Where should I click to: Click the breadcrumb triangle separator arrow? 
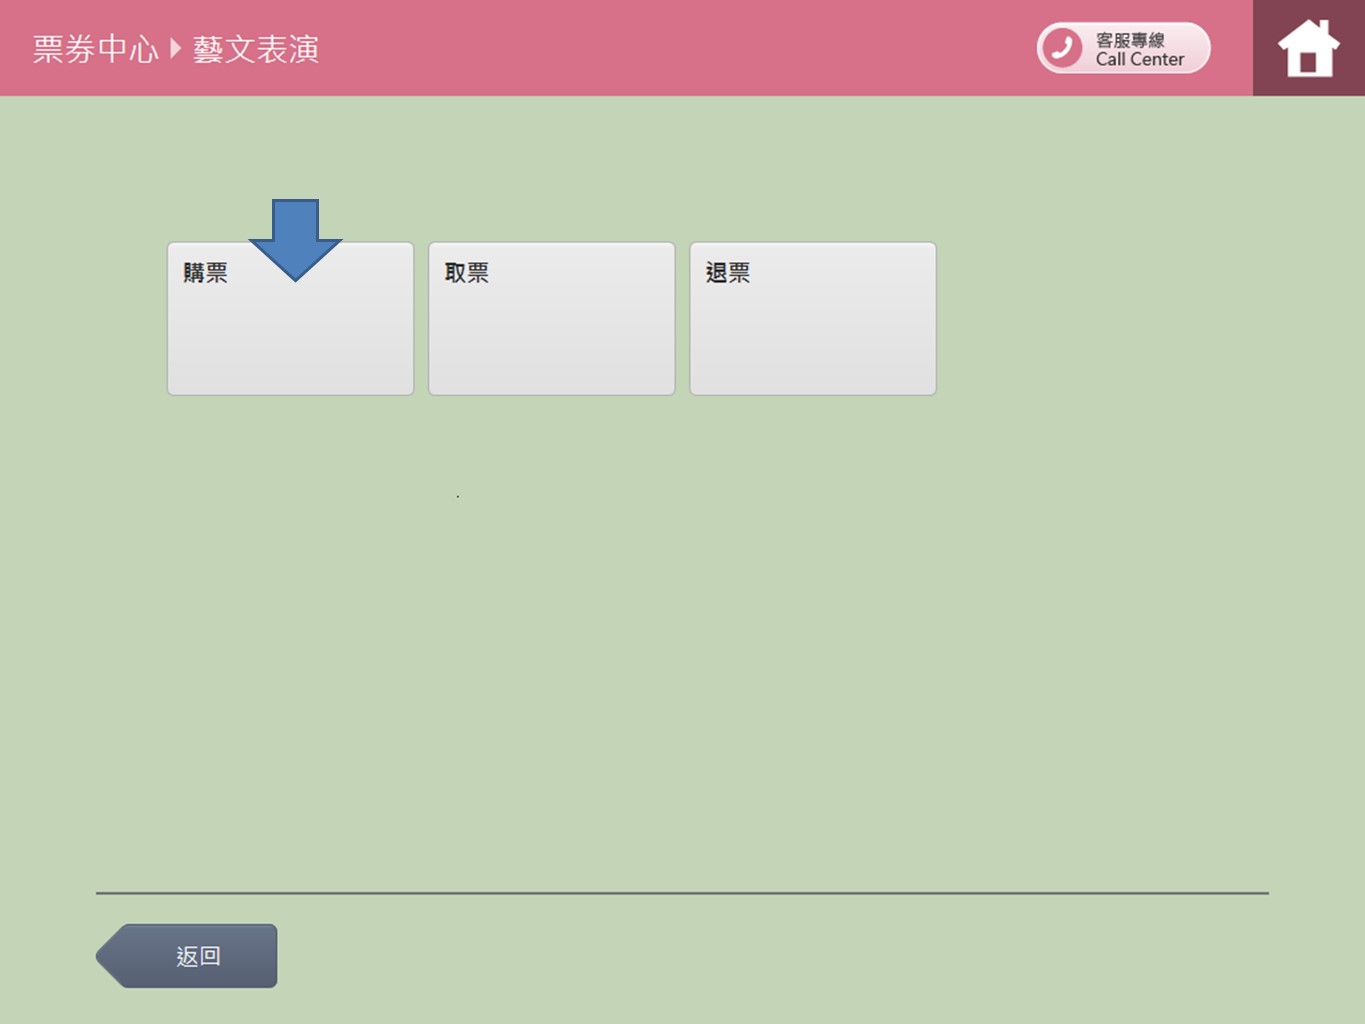(176, 48)
